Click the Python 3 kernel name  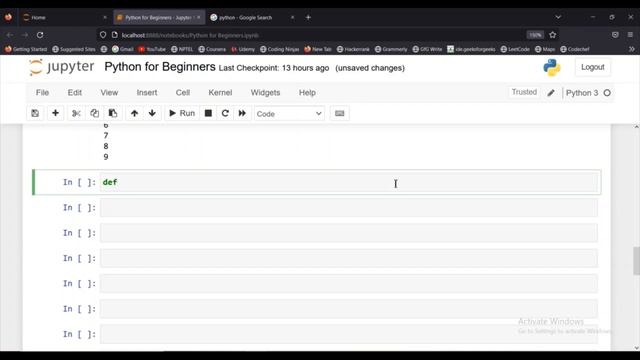582,93
